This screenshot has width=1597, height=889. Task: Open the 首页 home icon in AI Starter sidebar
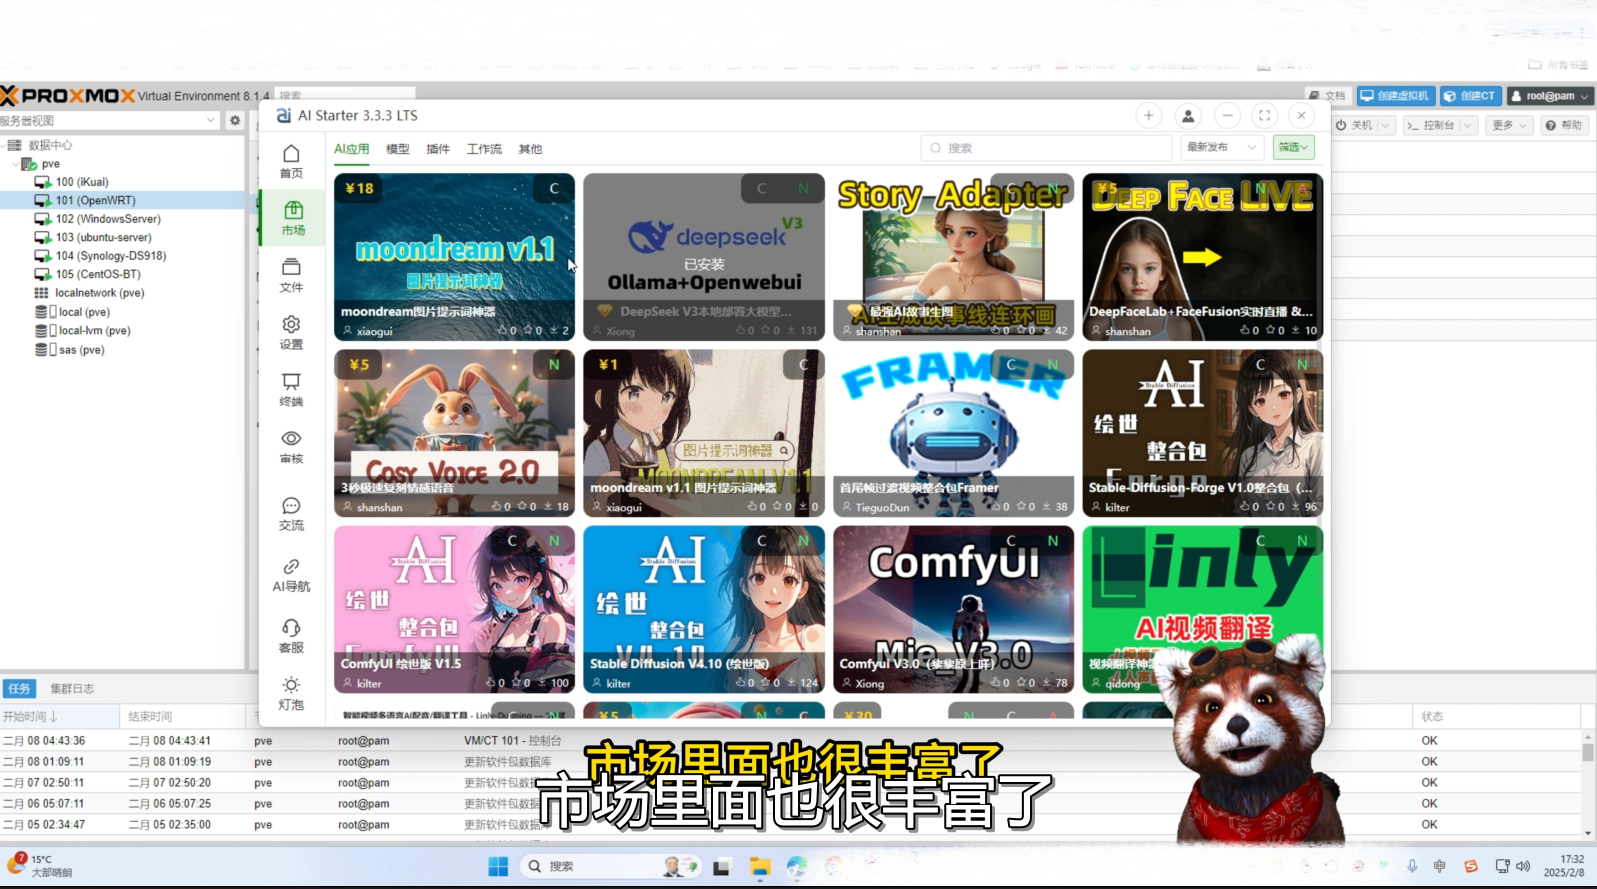(x=291, y=160)
